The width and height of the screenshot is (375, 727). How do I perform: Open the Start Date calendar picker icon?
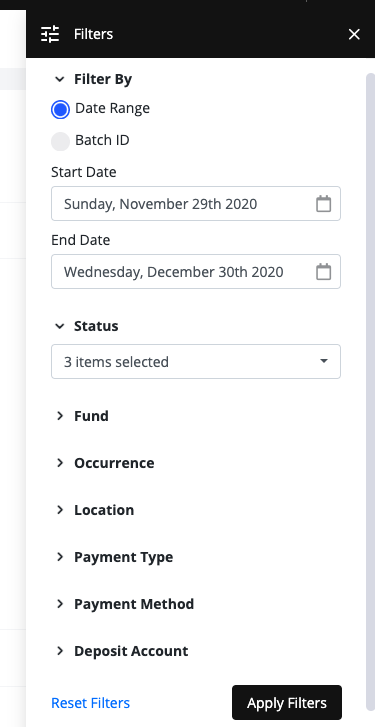pos(324,204)
